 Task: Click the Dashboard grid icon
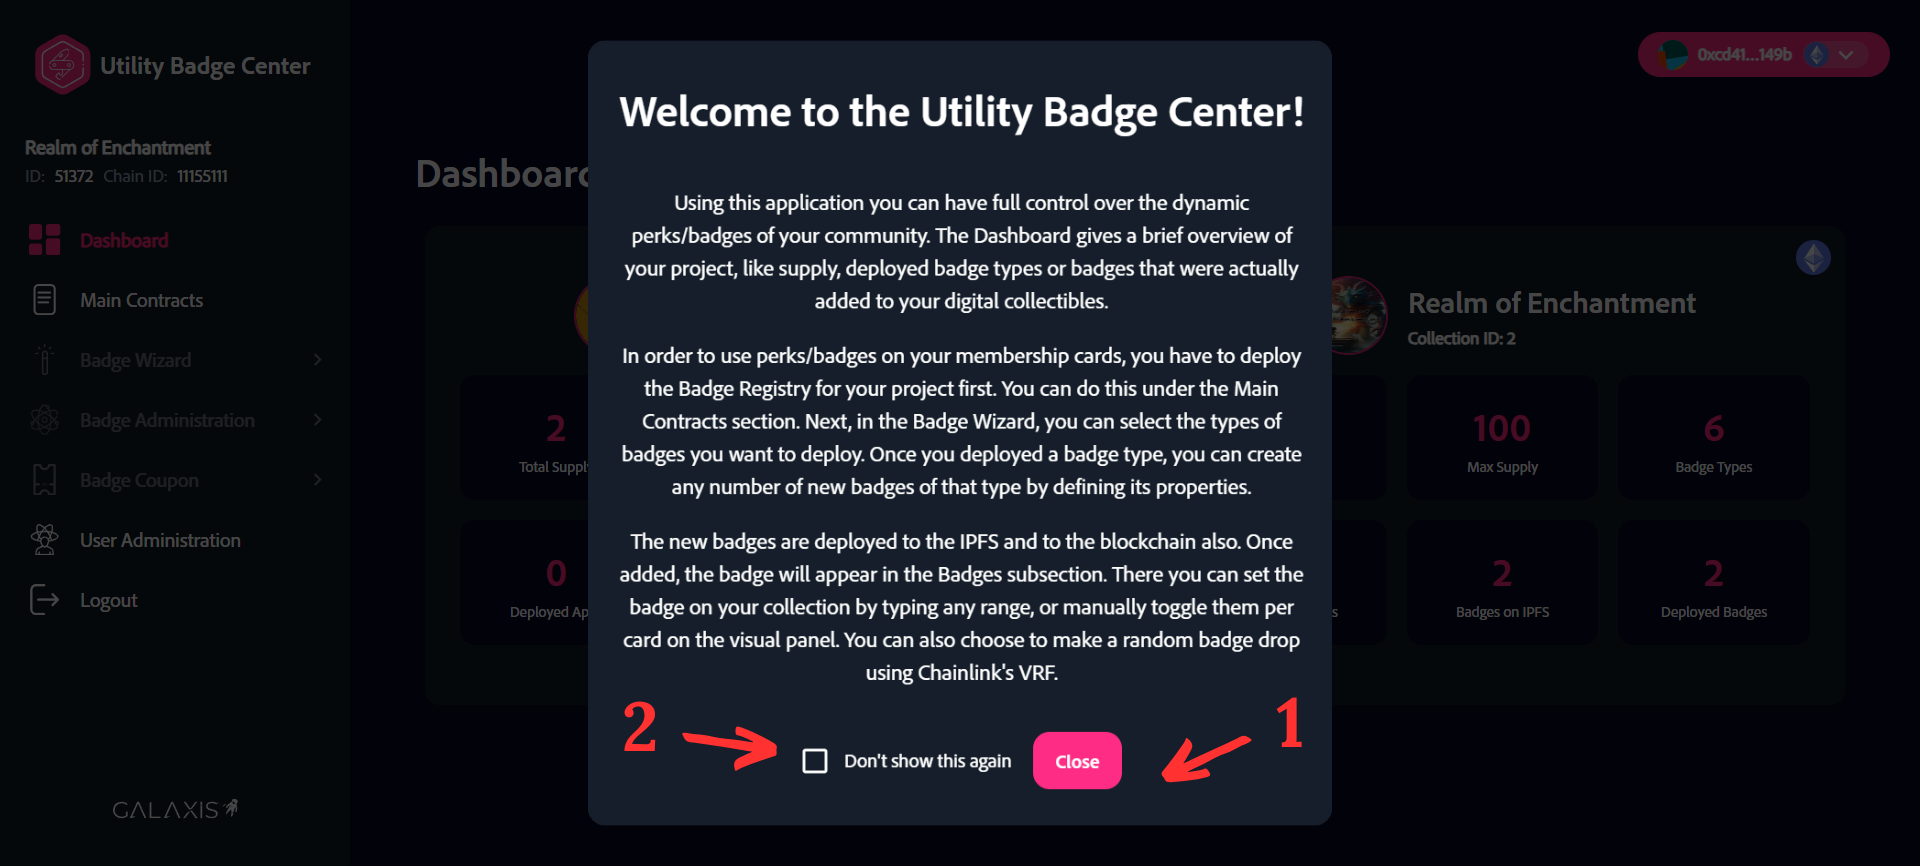click(44, 240)
